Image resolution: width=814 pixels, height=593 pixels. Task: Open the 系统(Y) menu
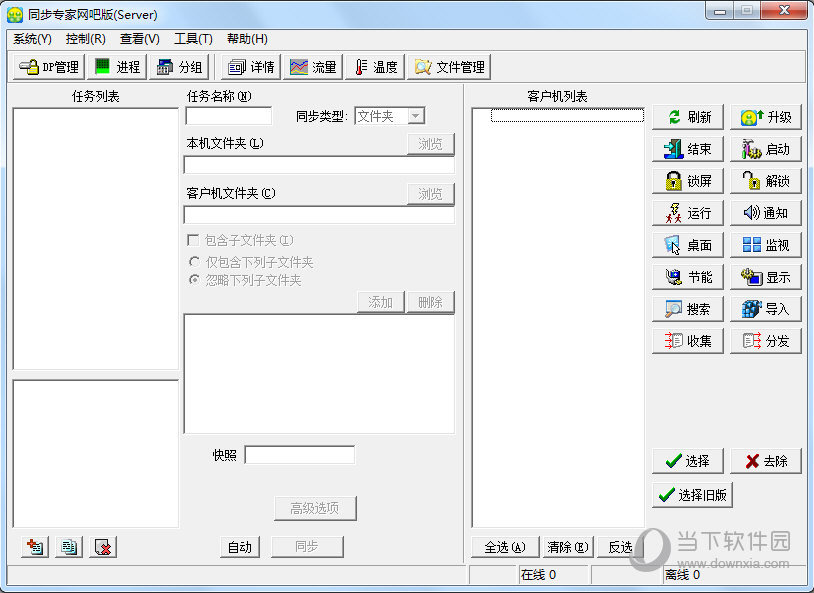32,39
